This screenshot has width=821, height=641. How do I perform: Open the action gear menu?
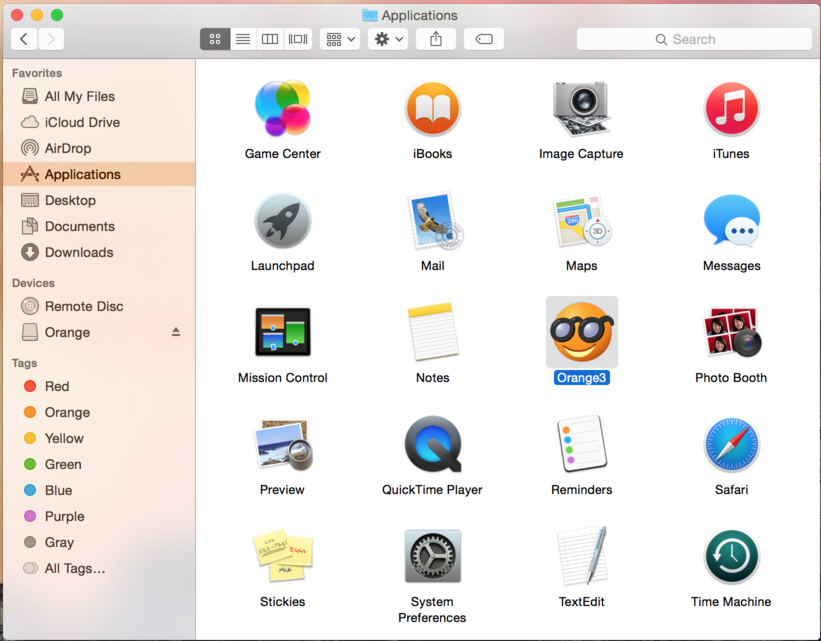(x=386, y=39)
